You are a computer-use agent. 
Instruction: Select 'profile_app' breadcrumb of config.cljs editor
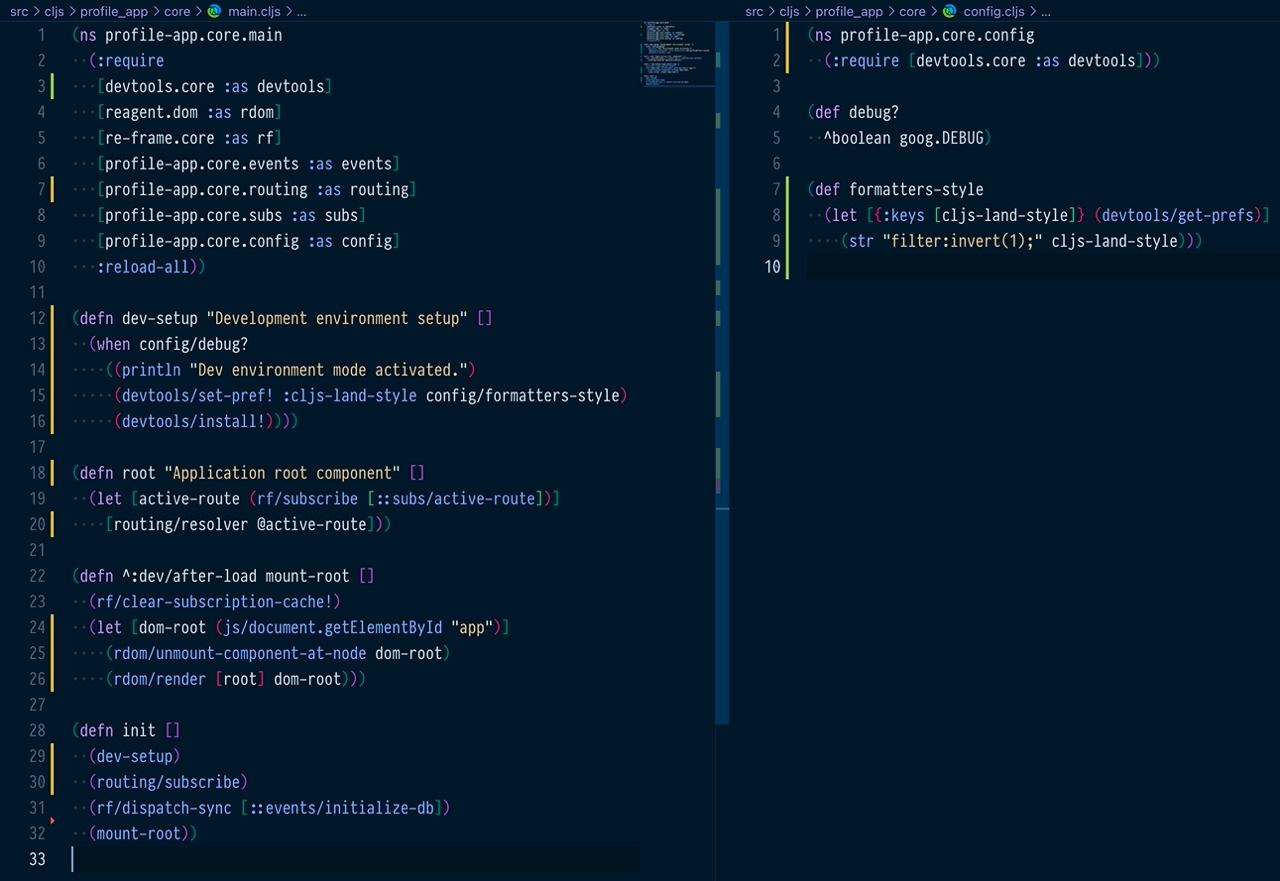(x=849, y=12)
